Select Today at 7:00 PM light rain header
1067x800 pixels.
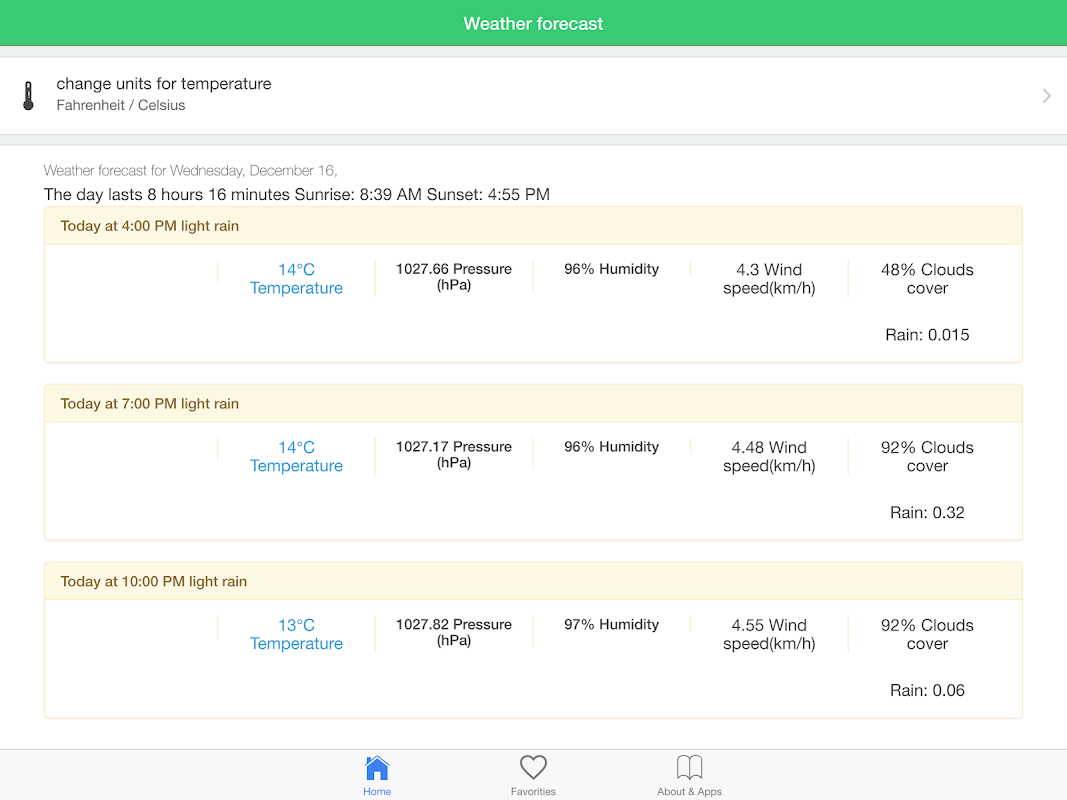tap(150, 404)
